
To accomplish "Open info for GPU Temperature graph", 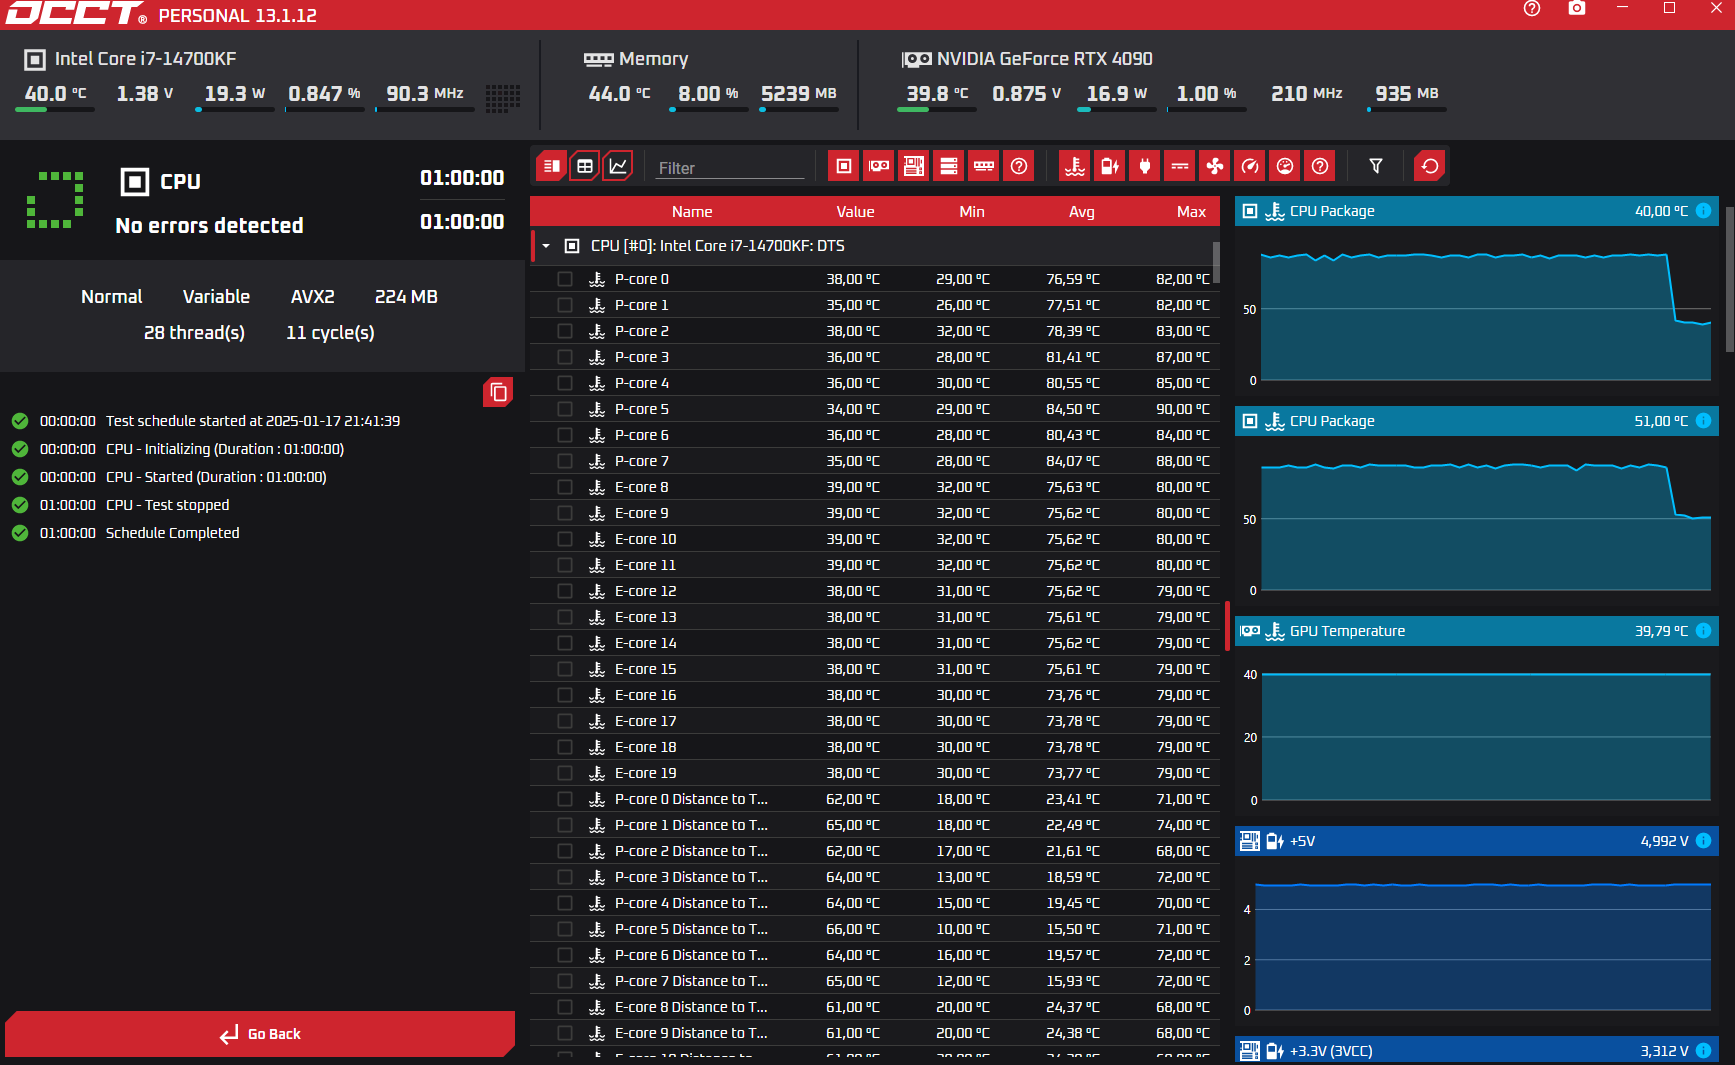I will coord(1704,631).
